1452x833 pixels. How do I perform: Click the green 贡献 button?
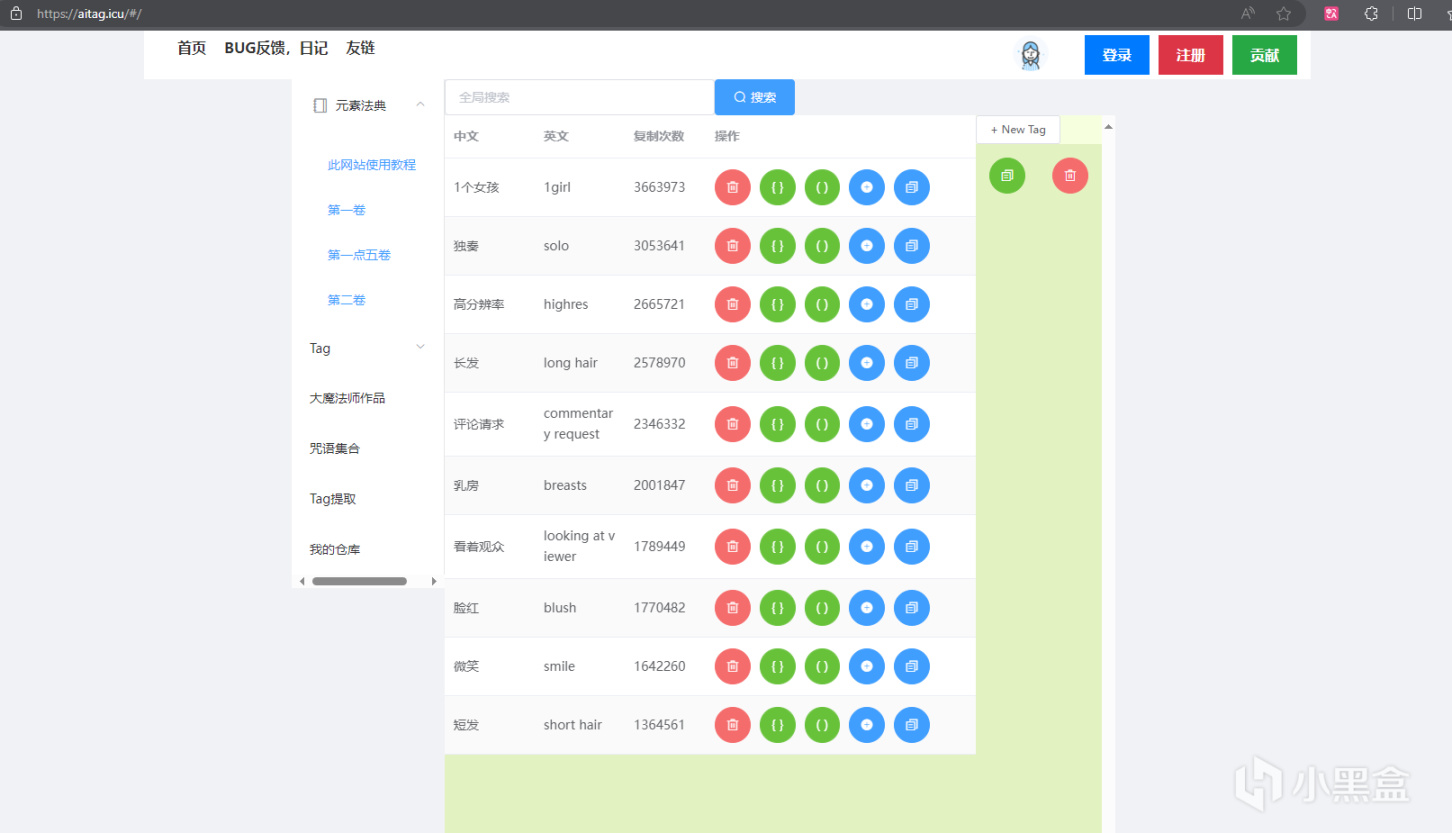pyautogui.click(x=1265, y=55)
